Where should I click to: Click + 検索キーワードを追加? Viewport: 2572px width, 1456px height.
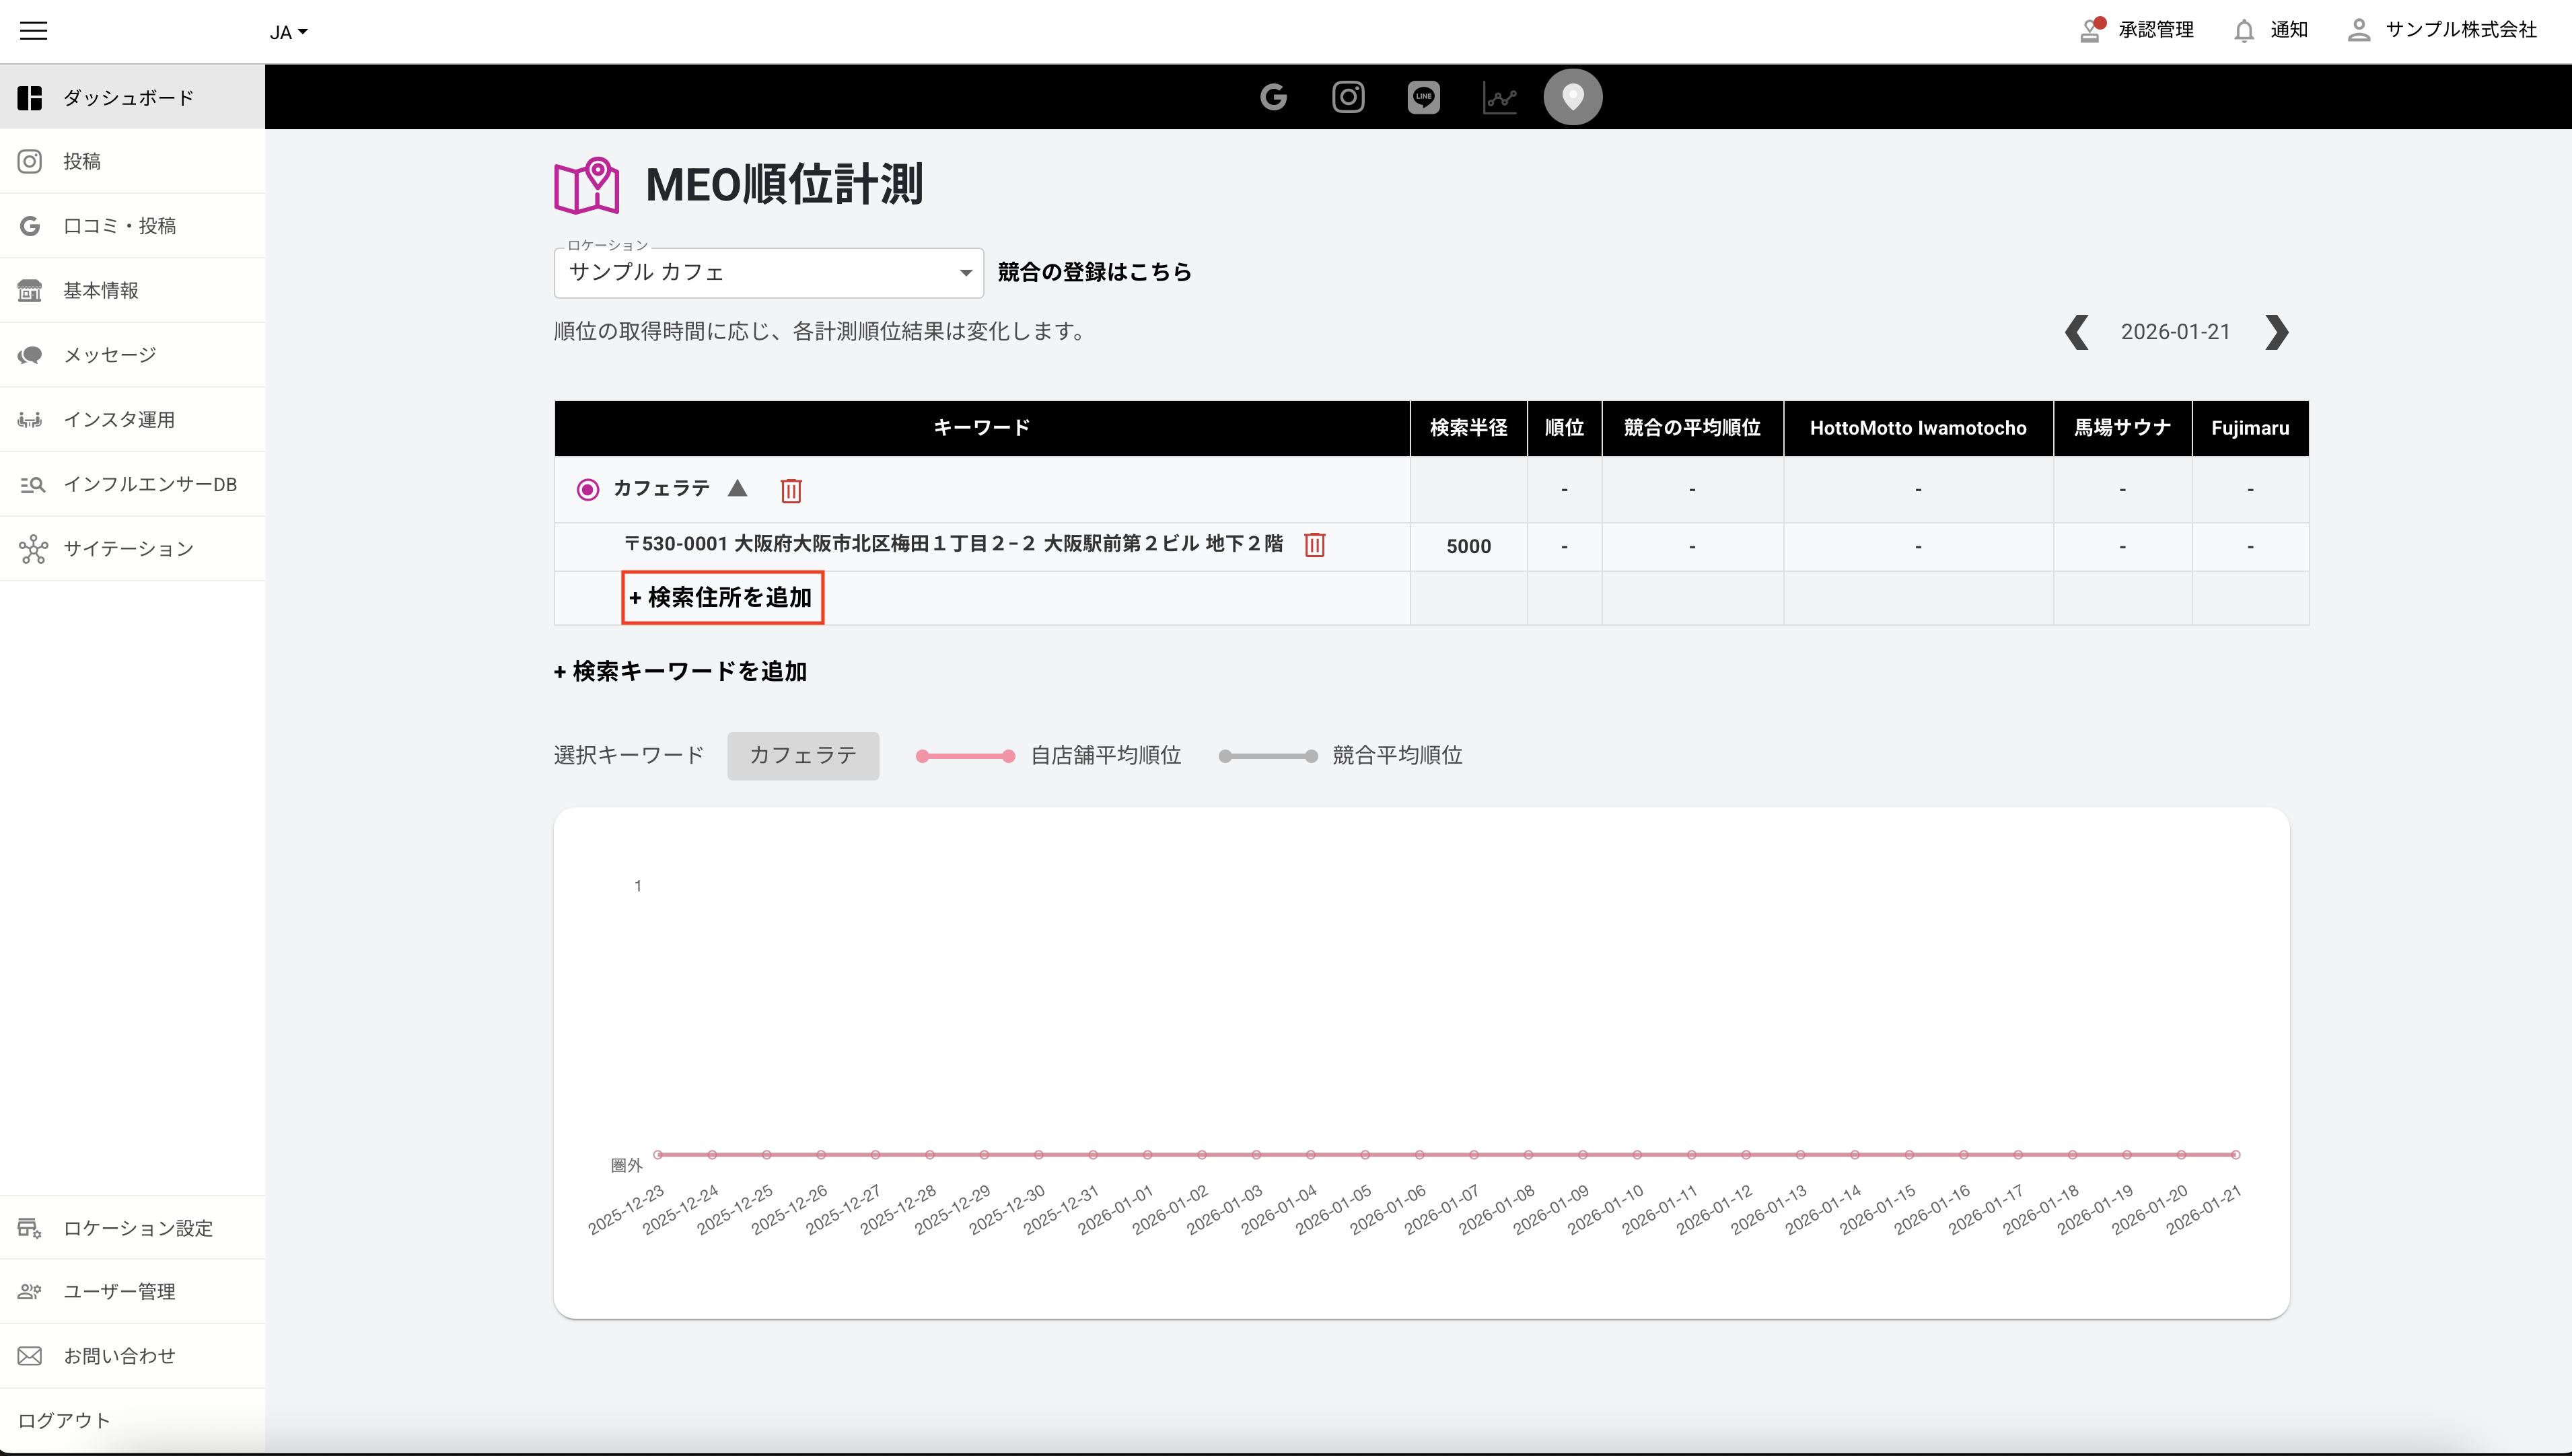pyautogui.click(x=680, y=672)
